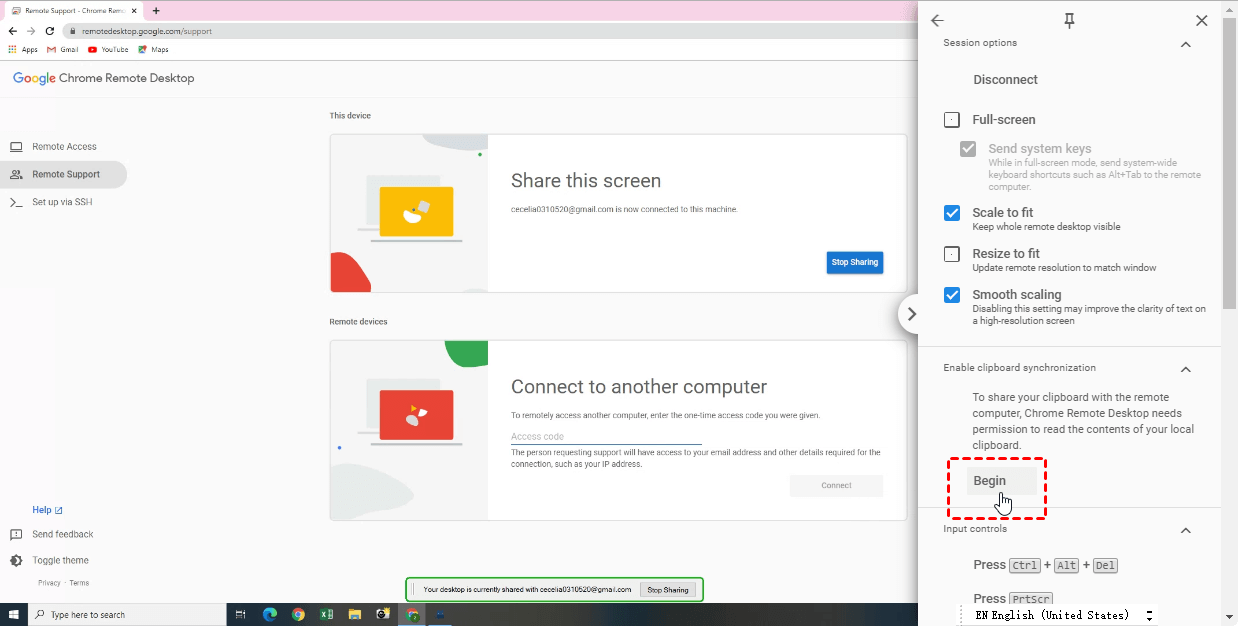
Task: Open Task View from the taskbar
Action: pos(242,614)
